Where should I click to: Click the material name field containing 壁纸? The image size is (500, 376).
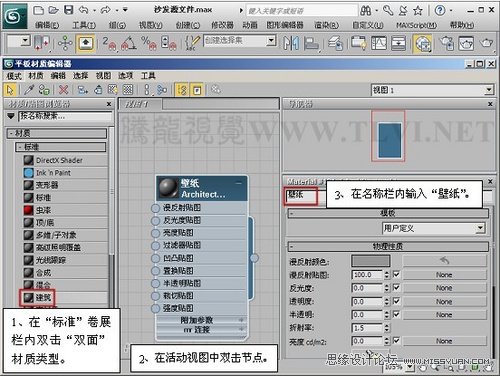[301, 195]
